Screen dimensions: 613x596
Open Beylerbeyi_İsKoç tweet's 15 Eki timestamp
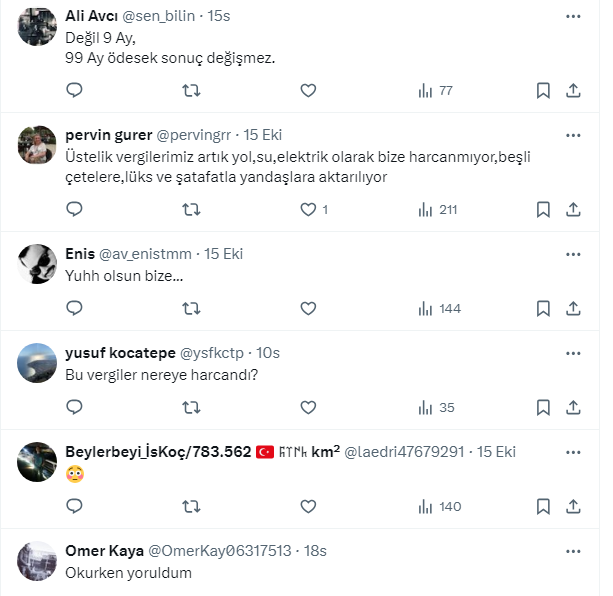pos(497,452)
